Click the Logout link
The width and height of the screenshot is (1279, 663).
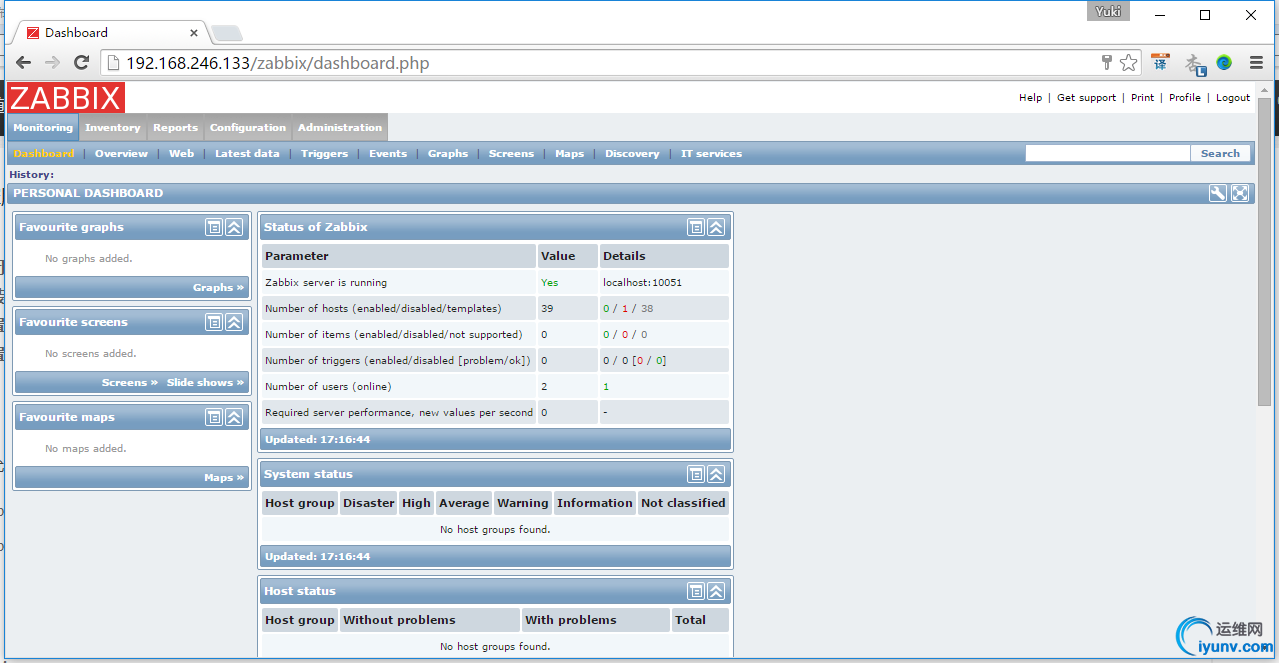click(x=1233, y=97)
